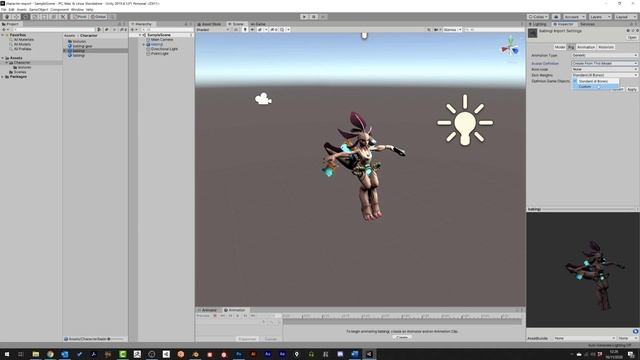Expand the Packages folder
The height and width of the screenshot is (360, 640).
(x=2, y=76)
